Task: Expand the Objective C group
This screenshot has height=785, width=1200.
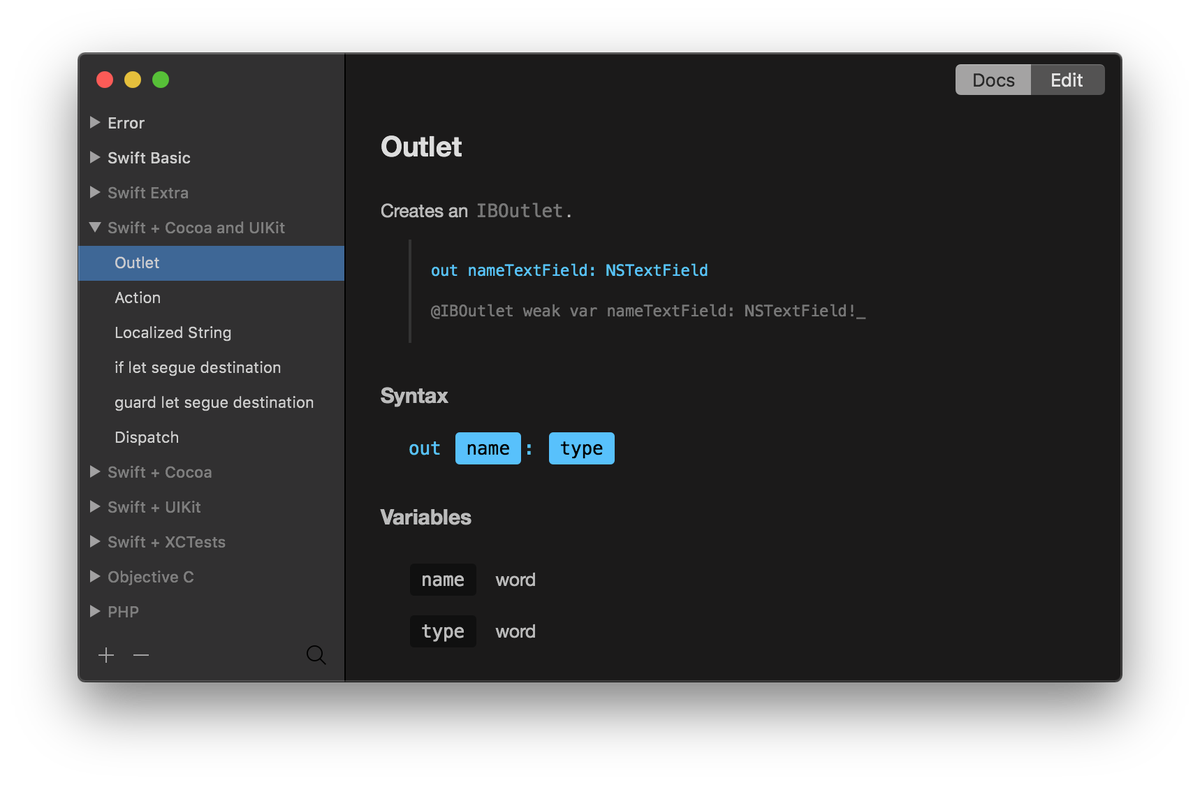Action: (95, 576)
